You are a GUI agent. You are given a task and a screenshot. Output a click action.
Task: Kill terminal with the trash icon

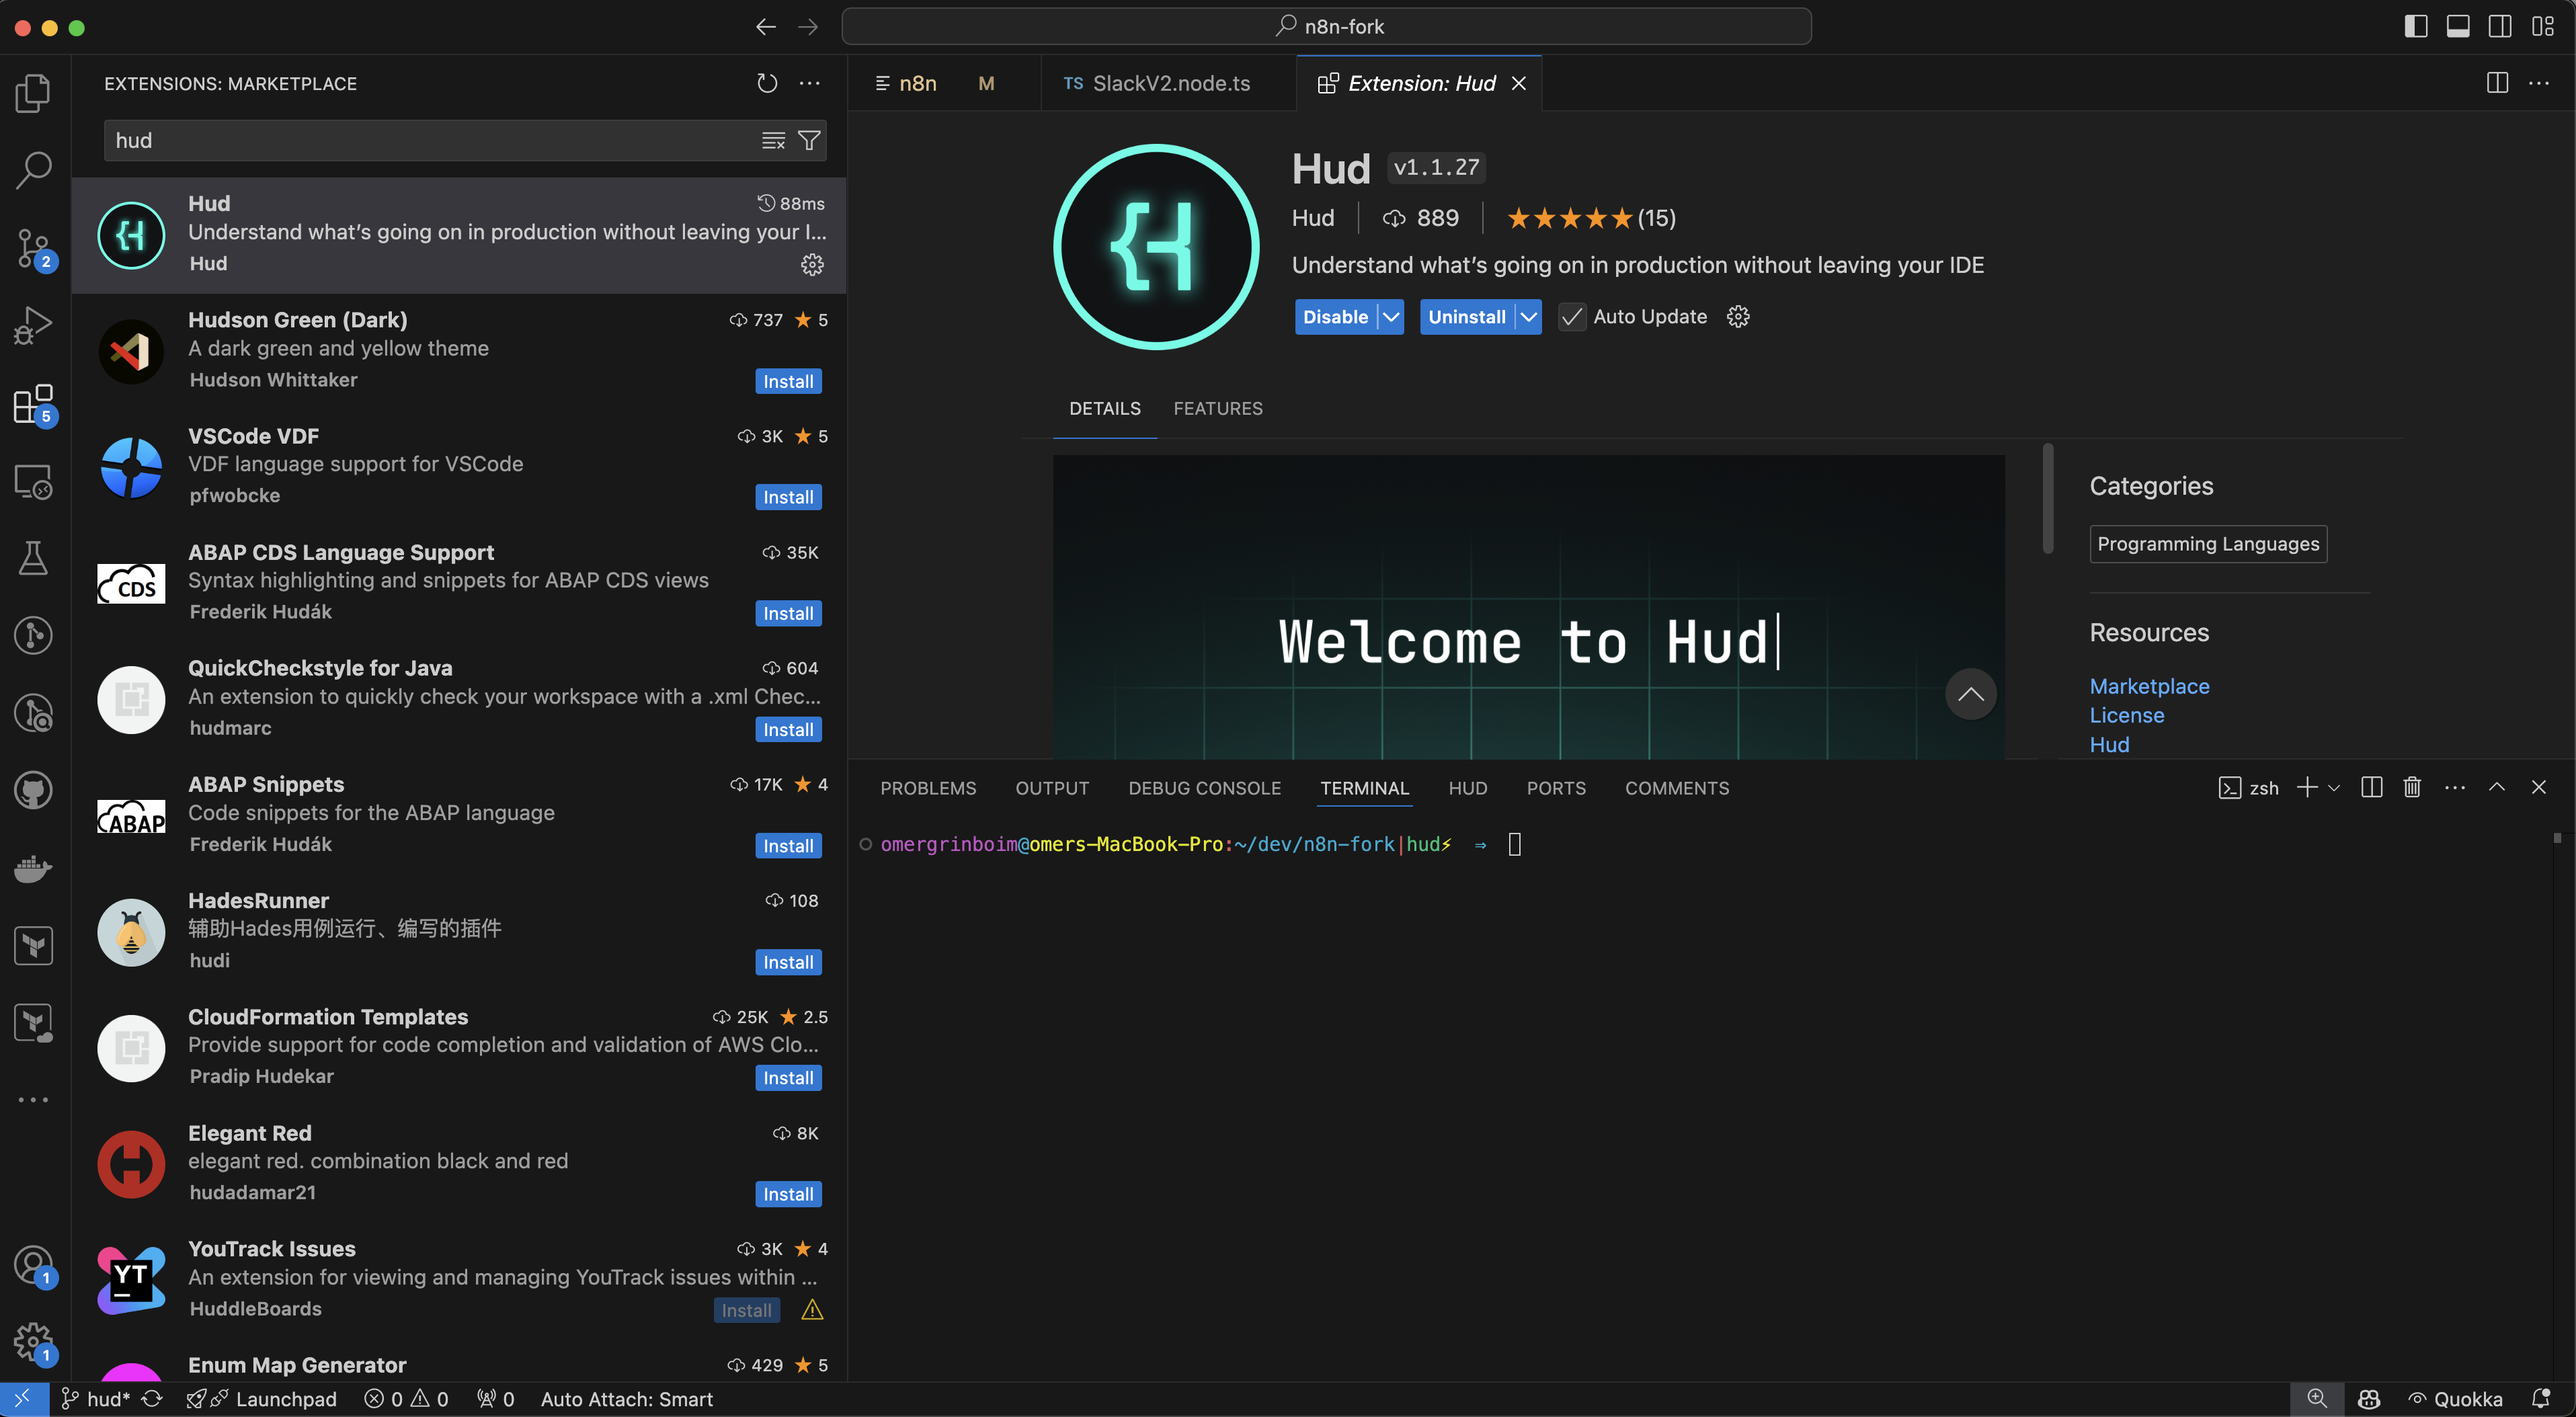pos(2412,788)
